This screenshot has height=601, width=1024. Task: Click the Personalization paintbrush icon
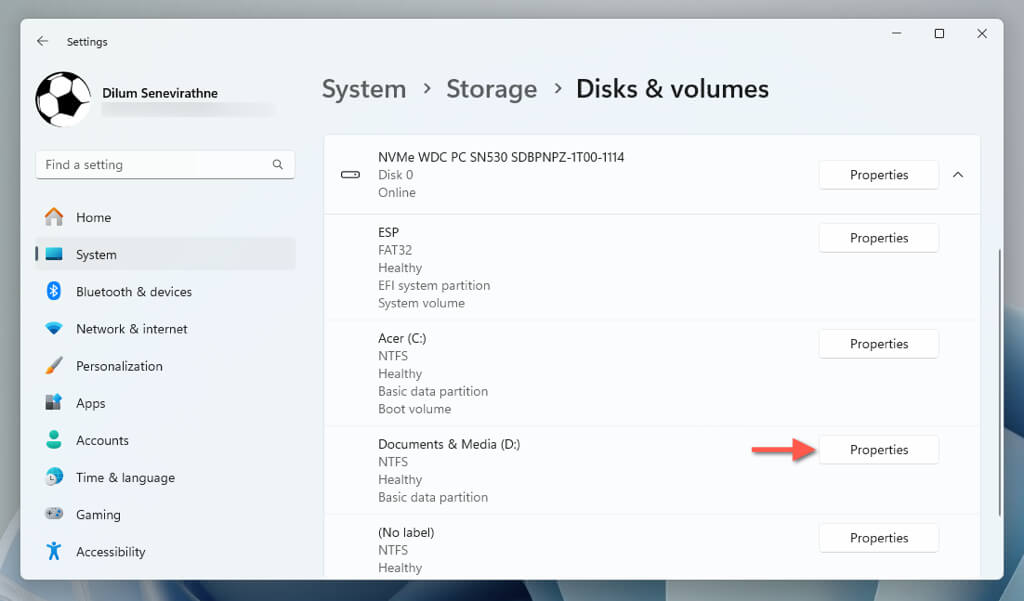pos(54,366)
